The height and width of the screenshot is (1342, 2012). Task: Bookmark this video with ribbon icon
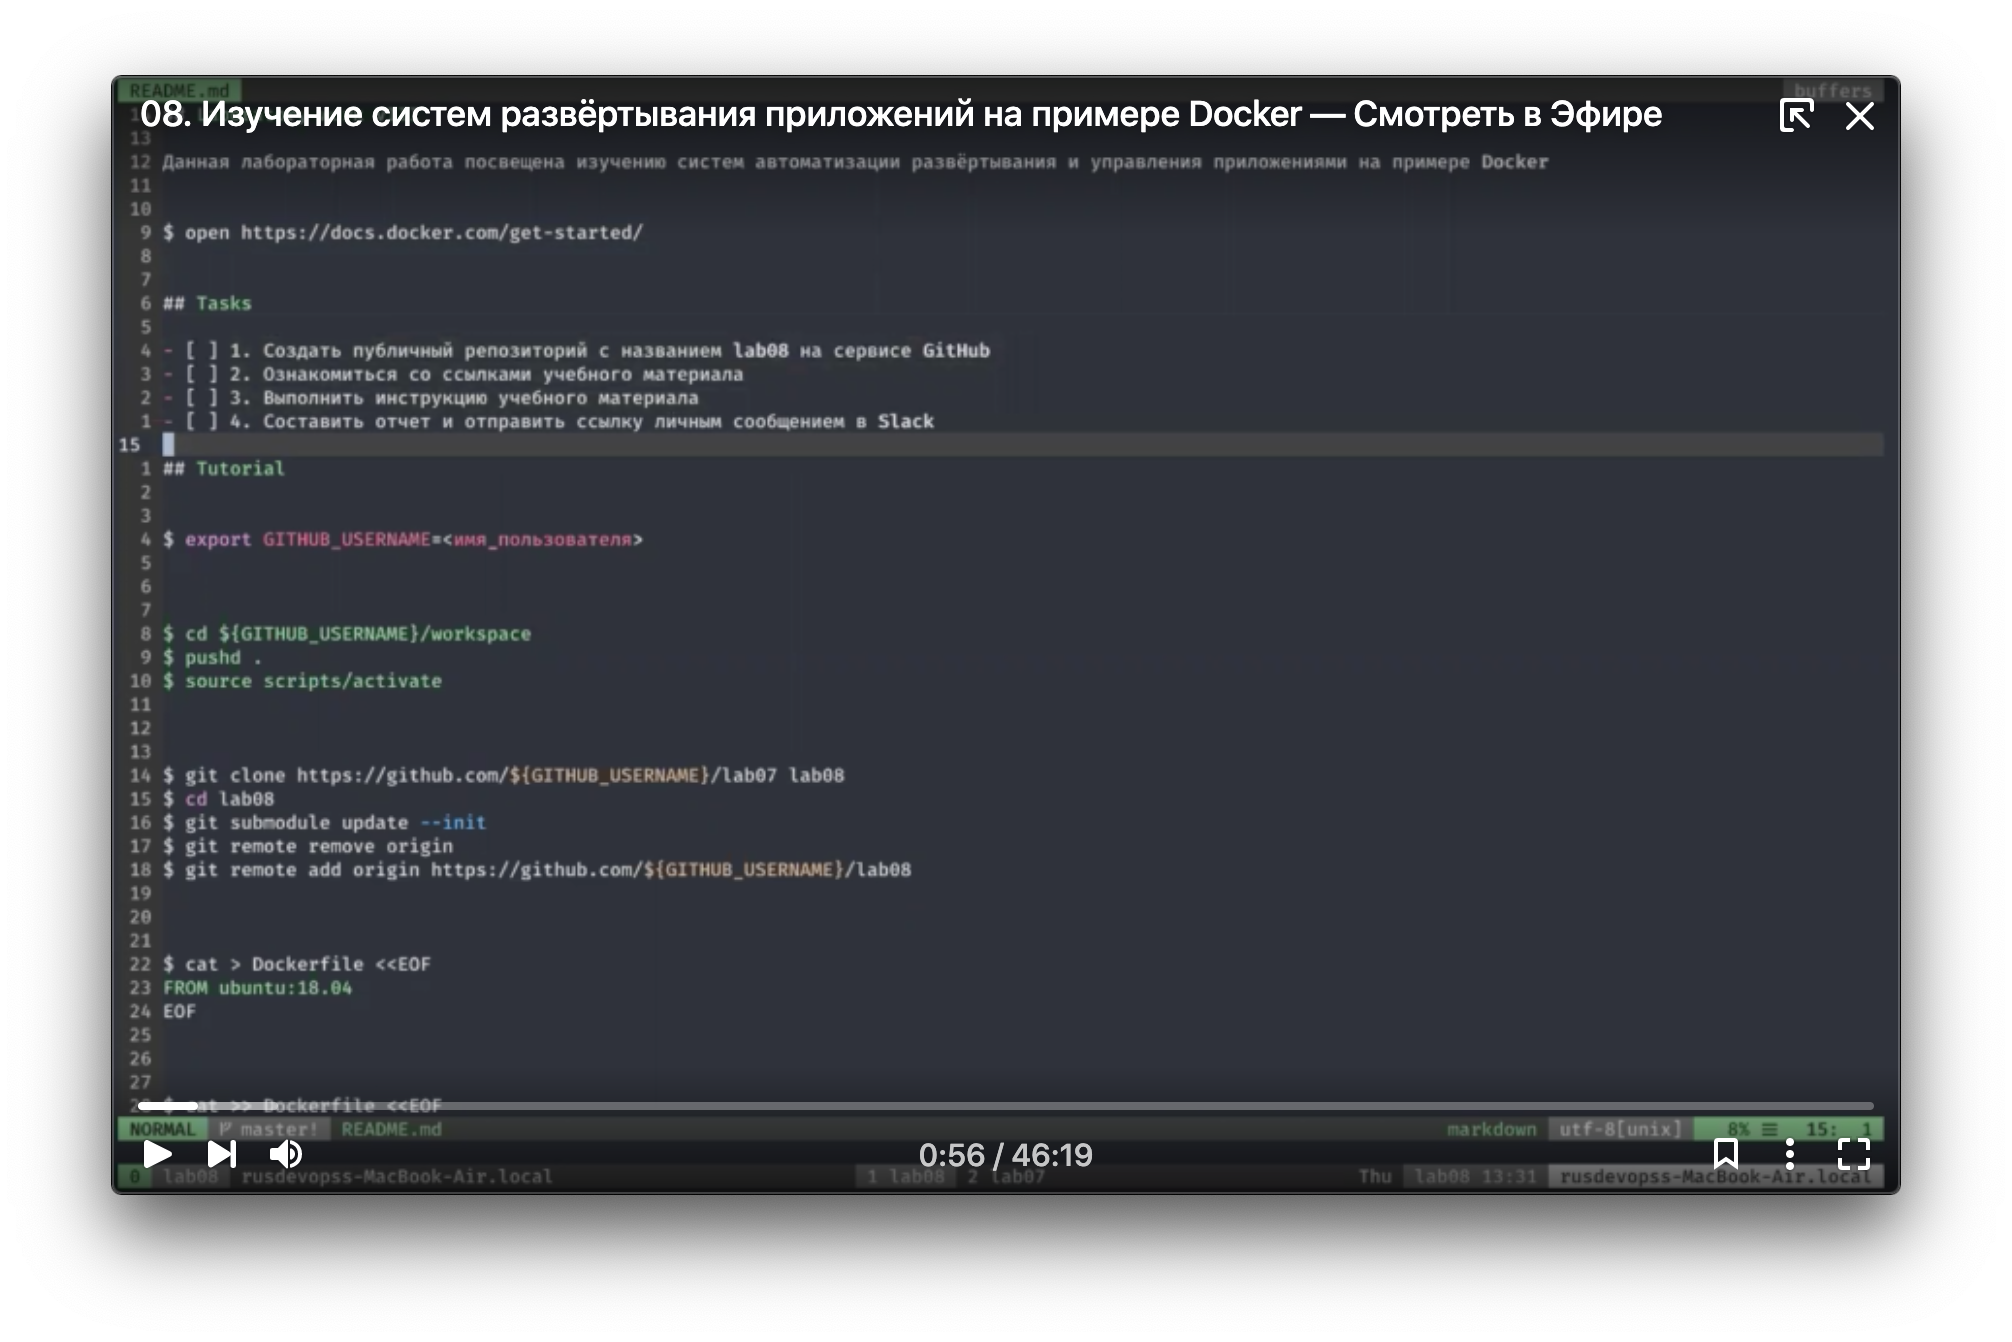pyautogui.click(x=1725, y=1154)
